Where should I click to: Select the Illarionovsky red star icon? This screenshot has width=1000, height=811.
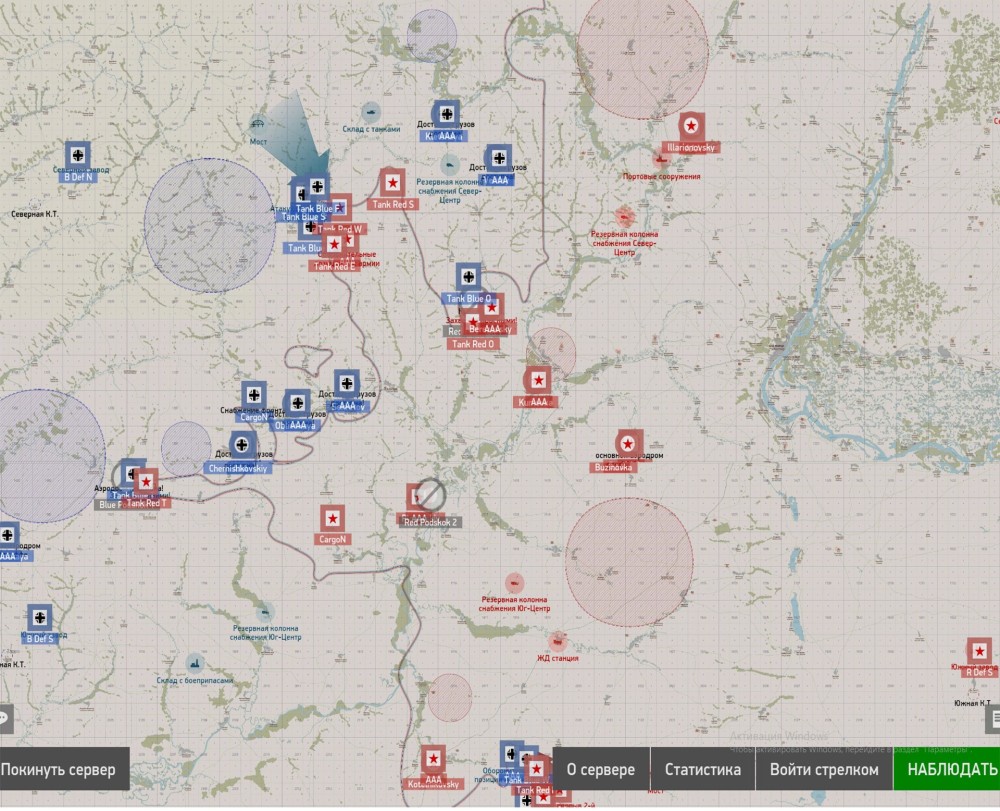691,126
